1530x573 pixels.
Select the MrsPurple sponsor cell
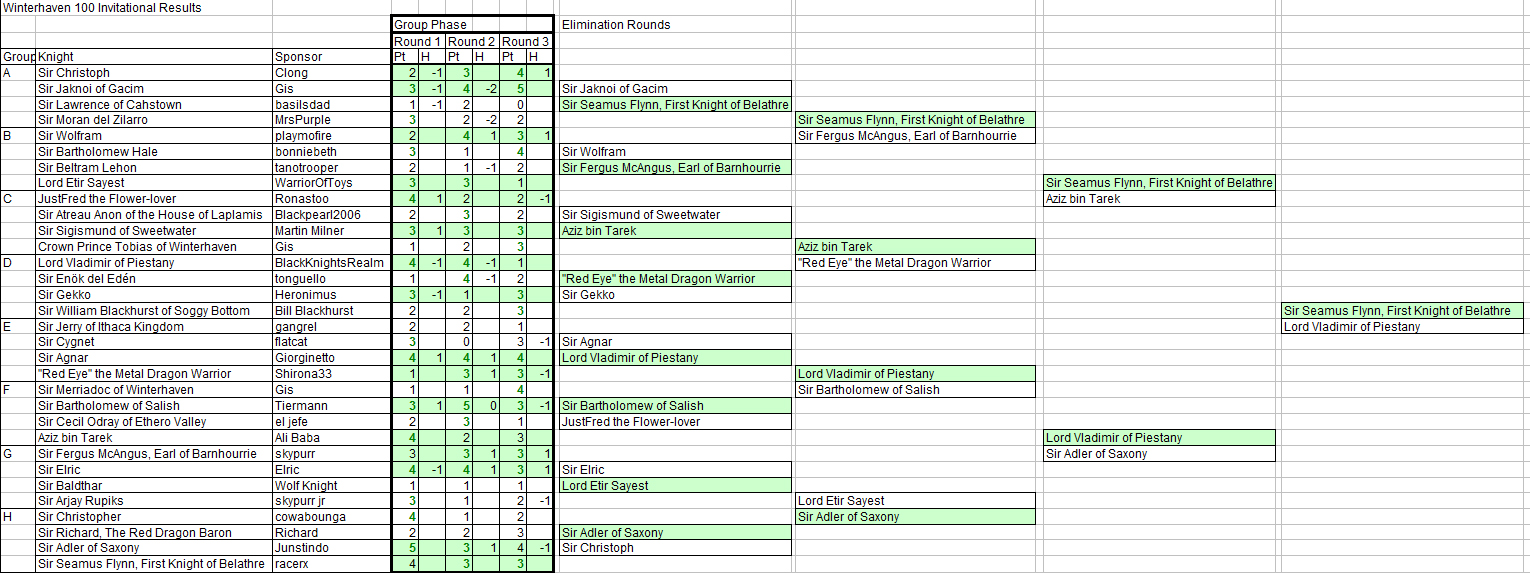pyautogui.click(x=301, y=120)
